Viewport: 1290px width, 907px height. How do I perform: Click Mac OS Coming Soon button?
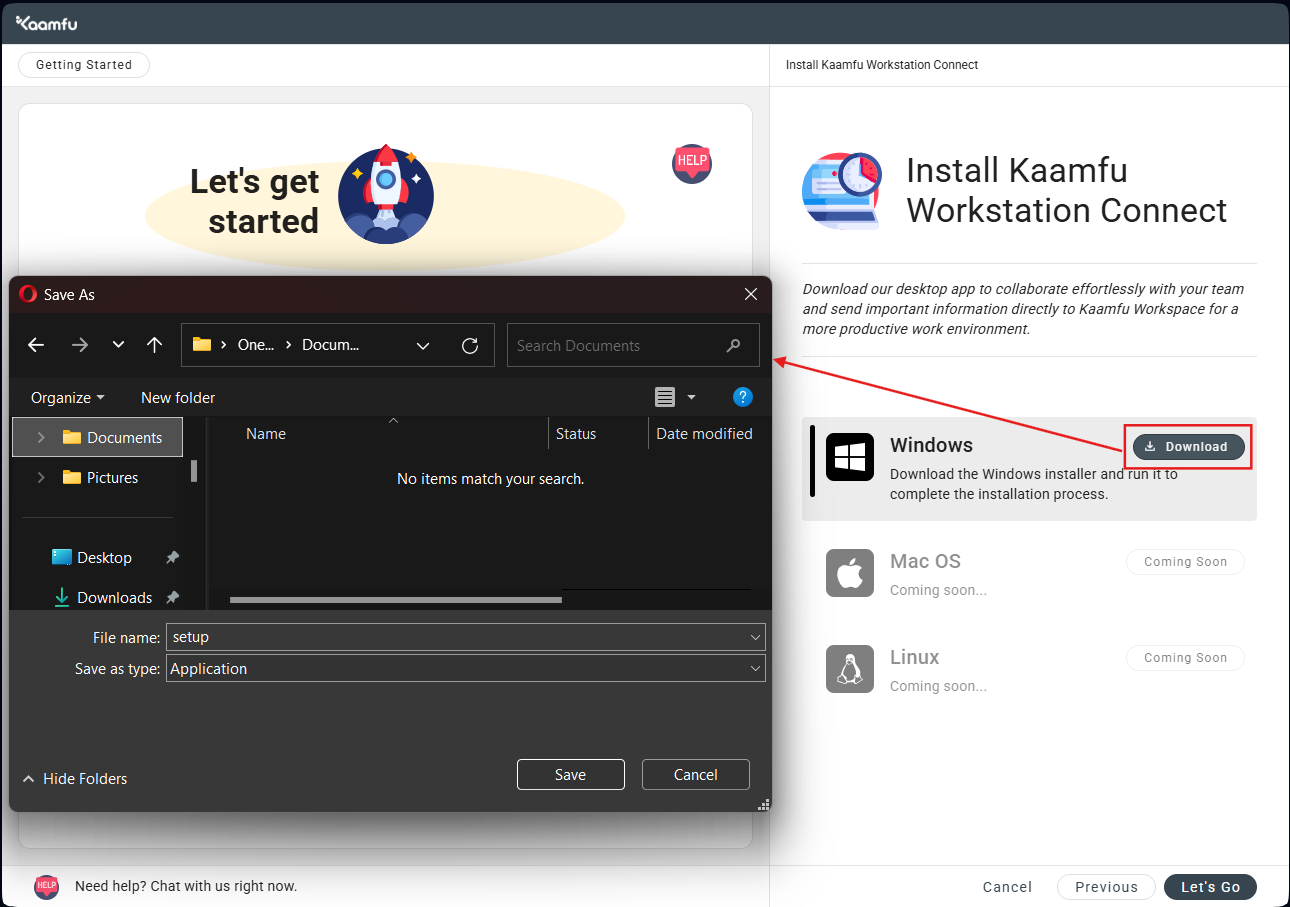(1185, 562)
